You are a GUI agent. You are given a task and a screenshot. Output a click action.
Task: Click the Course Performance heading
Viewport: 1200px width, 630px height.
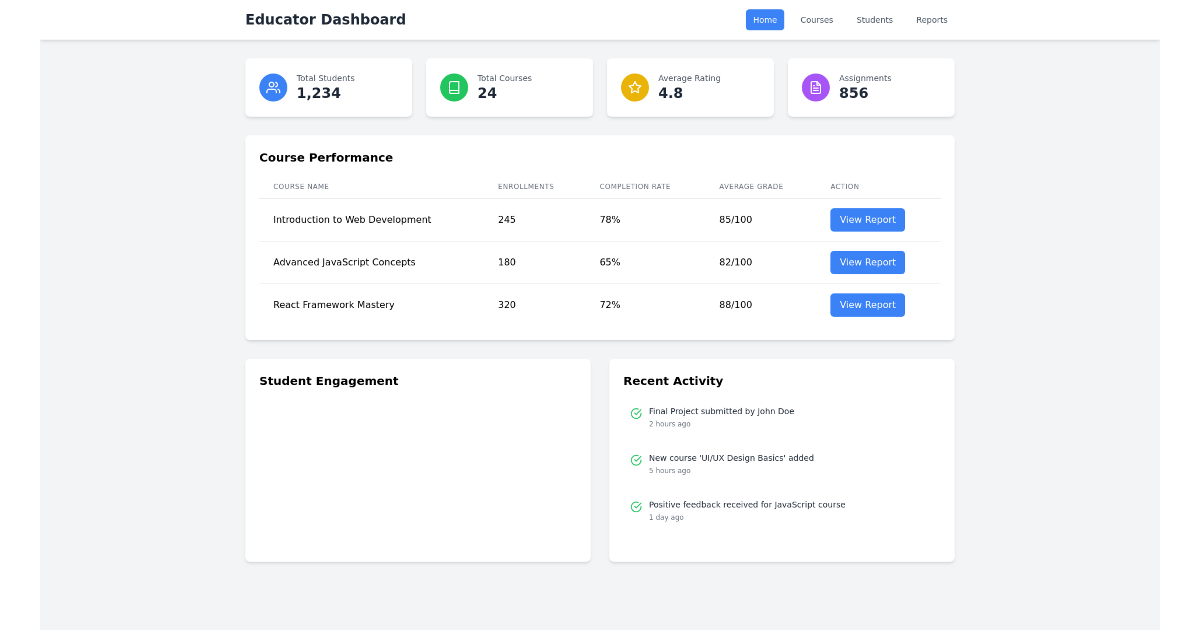(325, 157)
